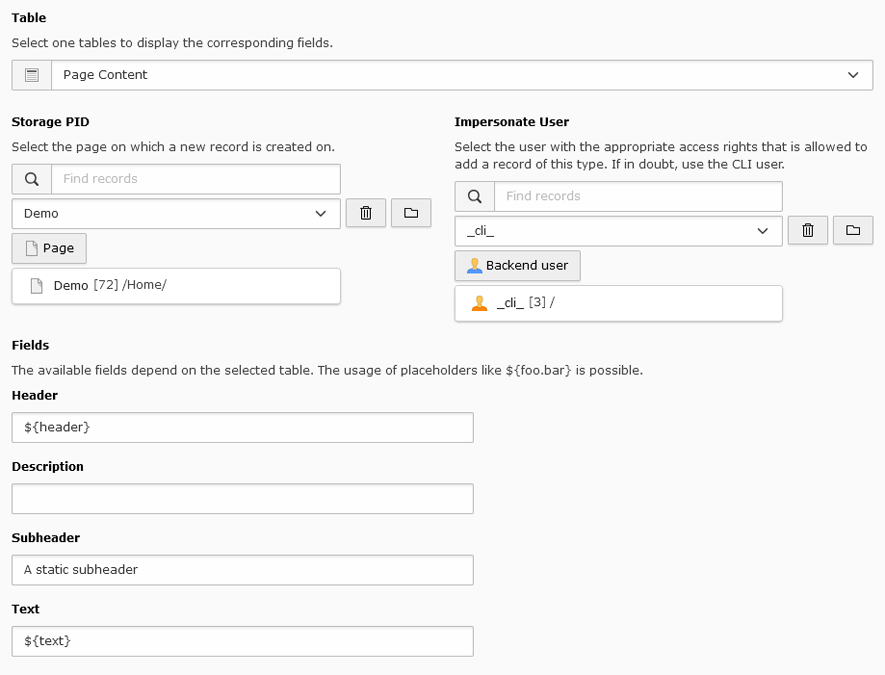Click the Backend user button

tap(517, 265)
